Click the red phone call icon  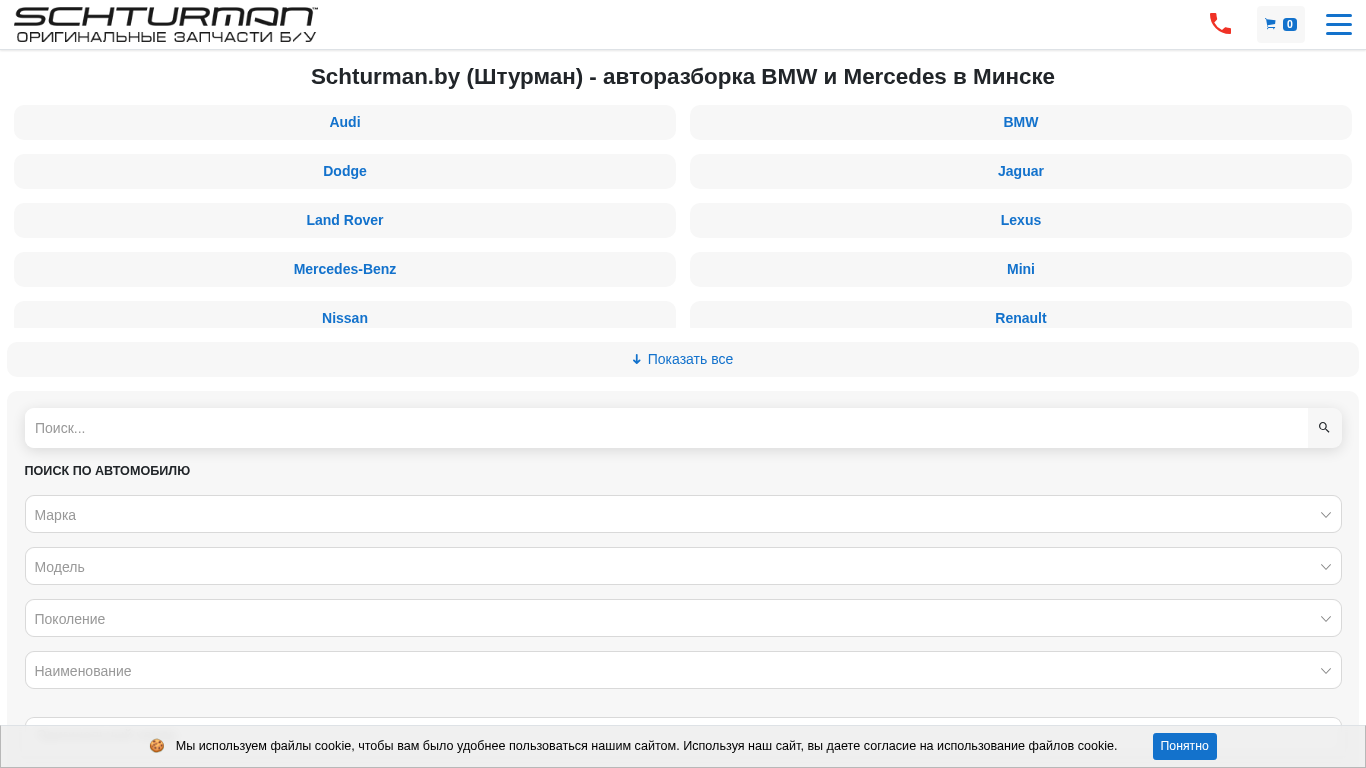point(1220,24)
